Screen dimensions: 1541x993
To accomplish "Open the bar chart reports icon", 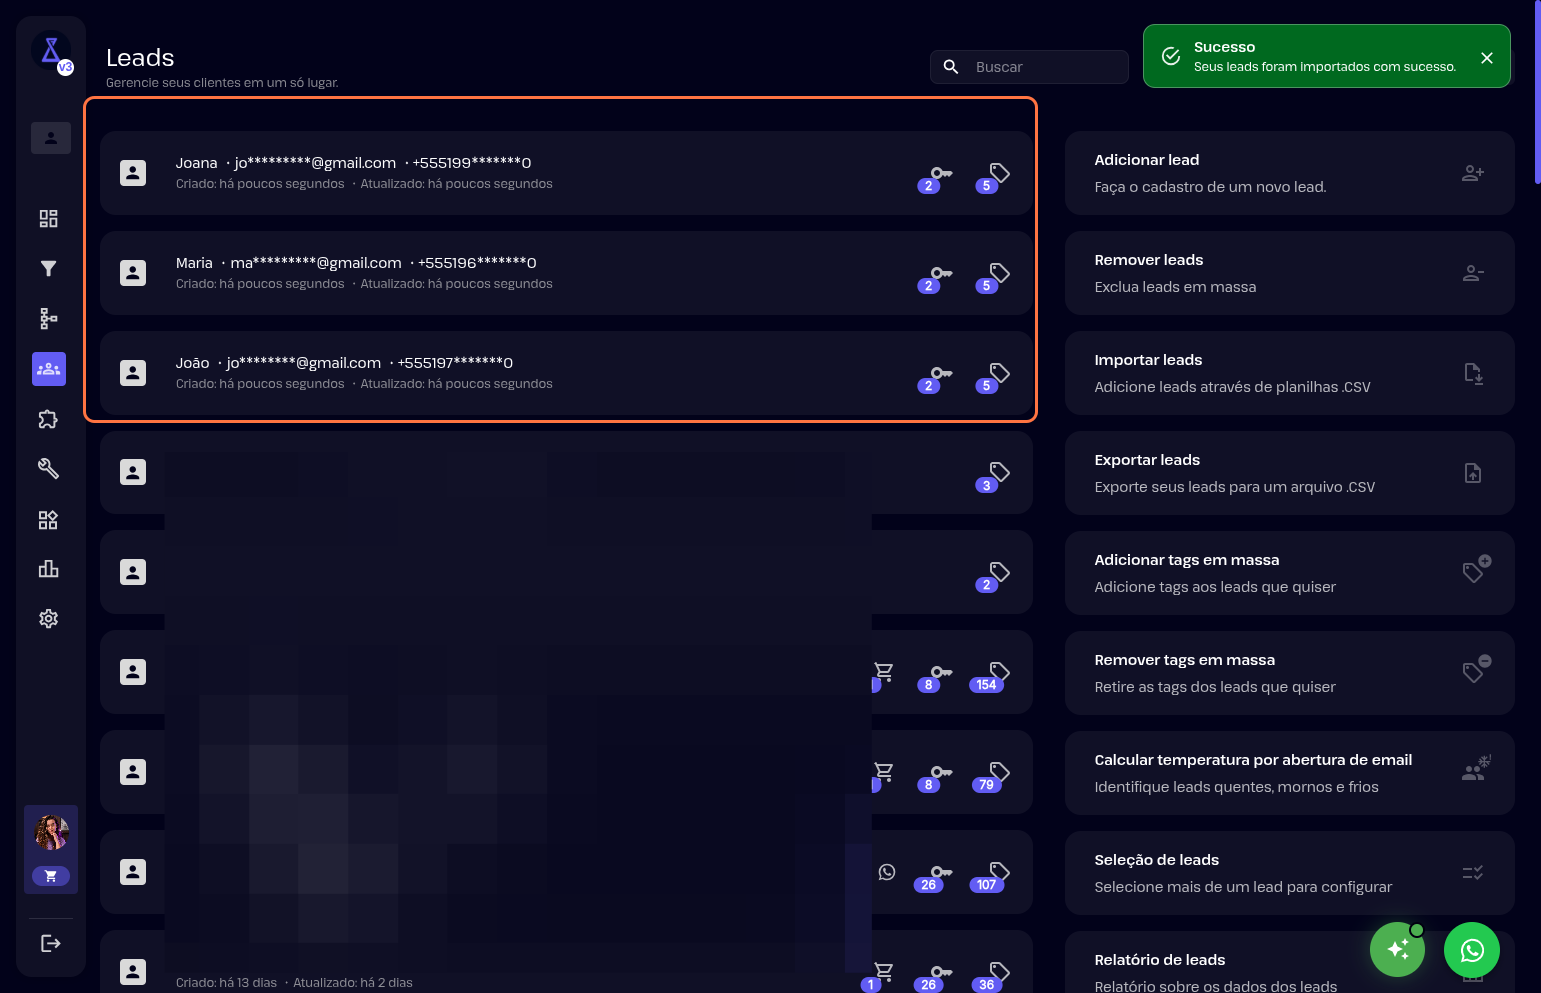I will (48, 569).
